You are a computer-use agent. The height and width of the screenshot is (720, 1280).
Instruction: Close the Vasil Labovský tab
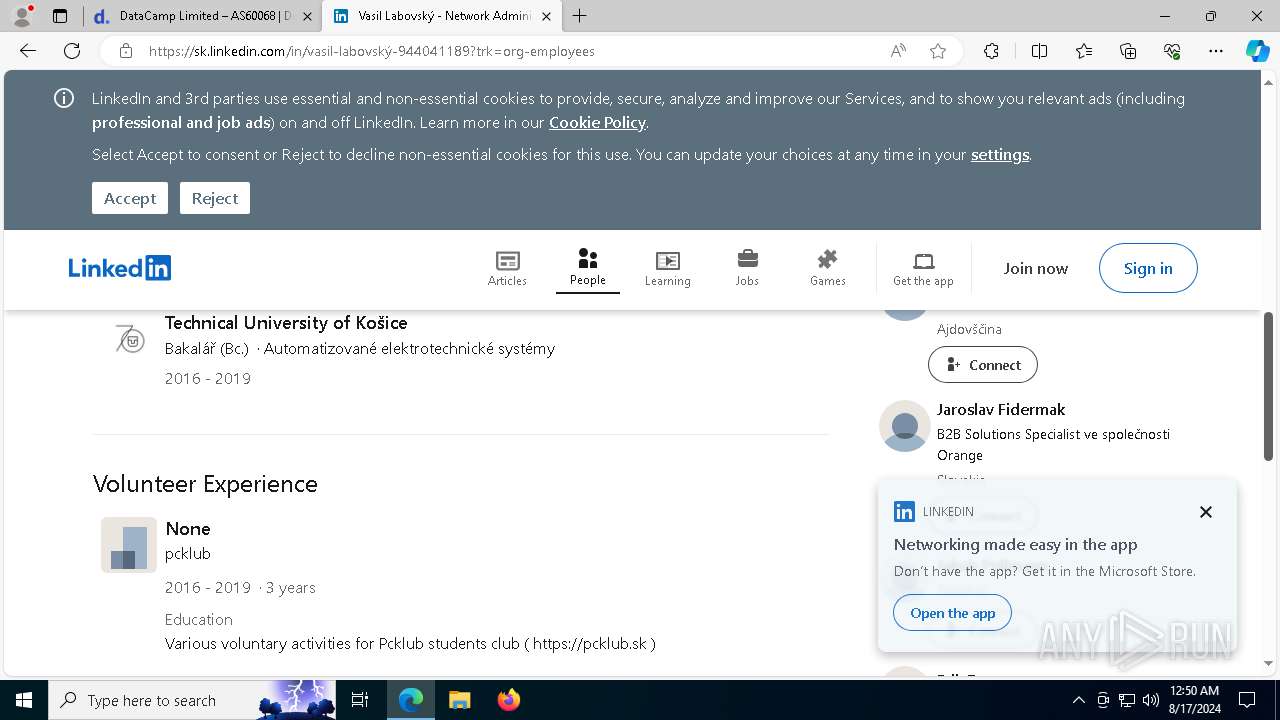tap(546, 16)
